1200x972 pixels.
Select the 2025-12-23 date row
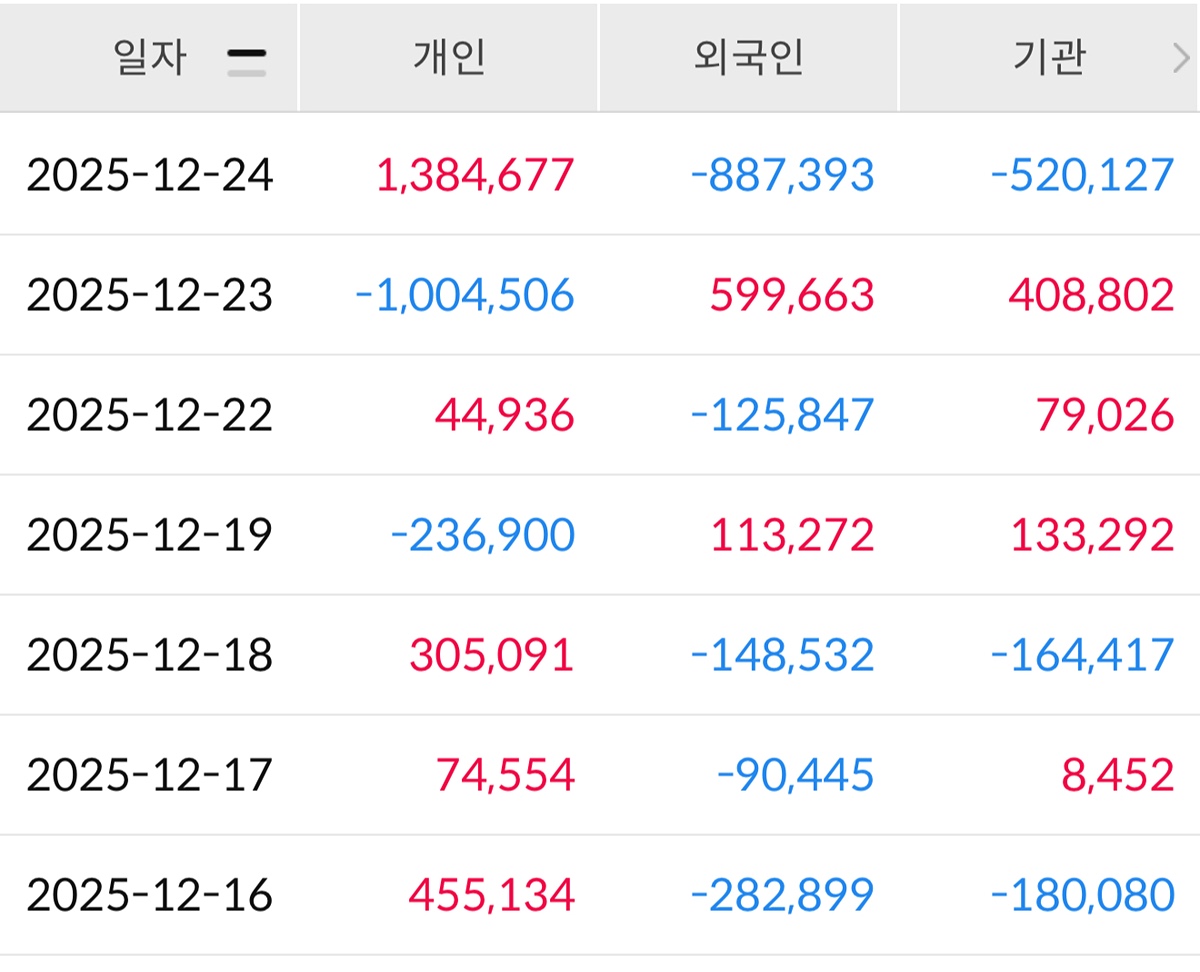click(x=149, y=295)
